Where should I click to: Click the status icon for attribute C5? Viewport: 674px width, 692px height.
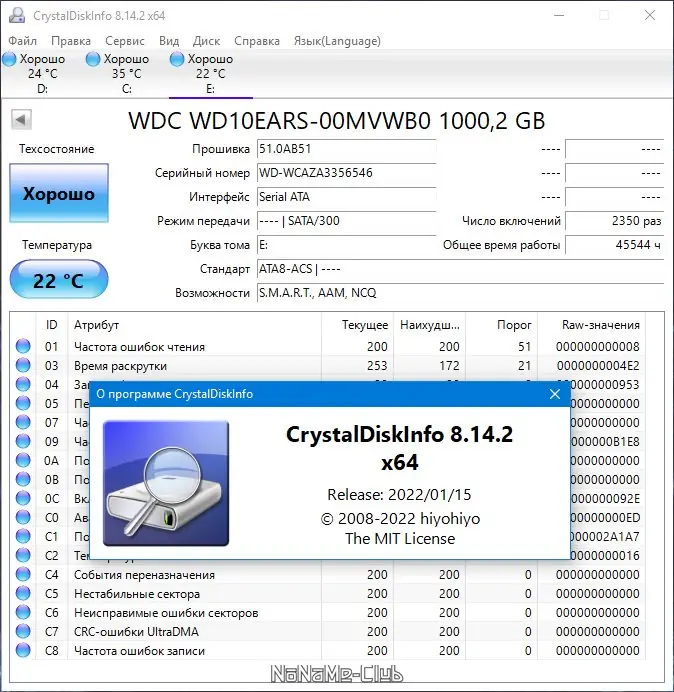pos(23,593)
